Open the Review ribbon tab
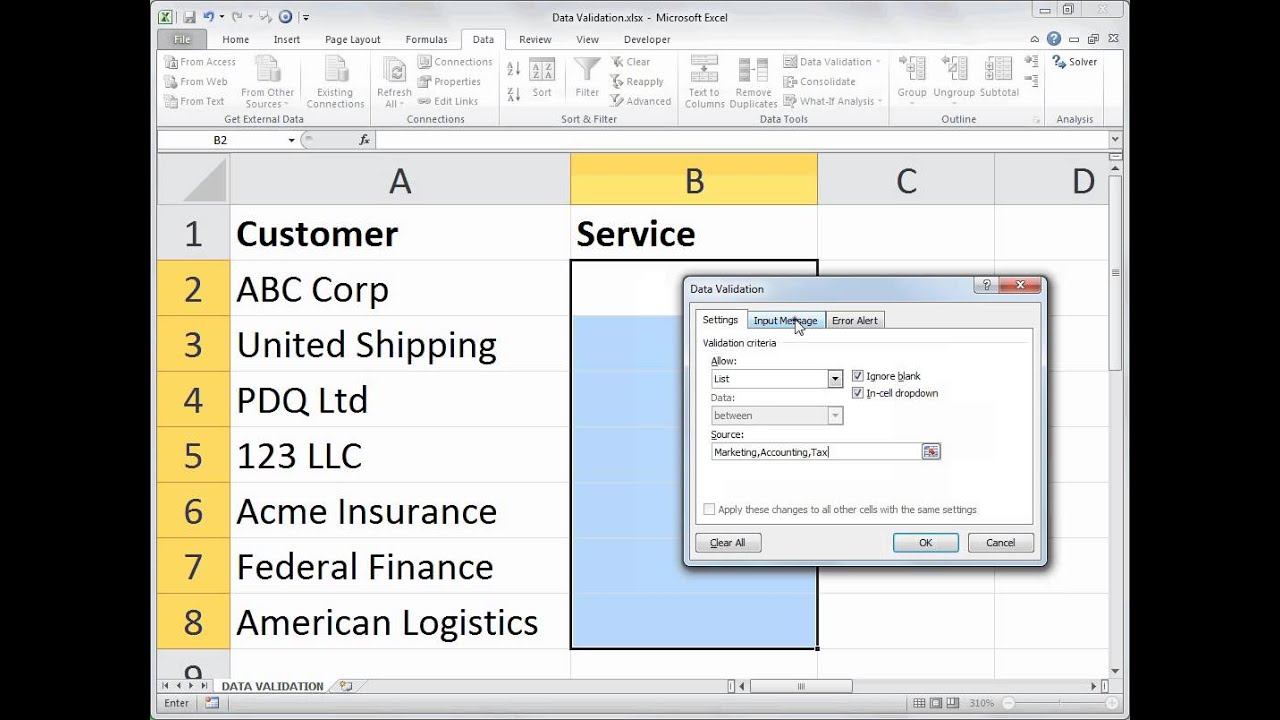 pyautogui.click(x=535, y=40)
